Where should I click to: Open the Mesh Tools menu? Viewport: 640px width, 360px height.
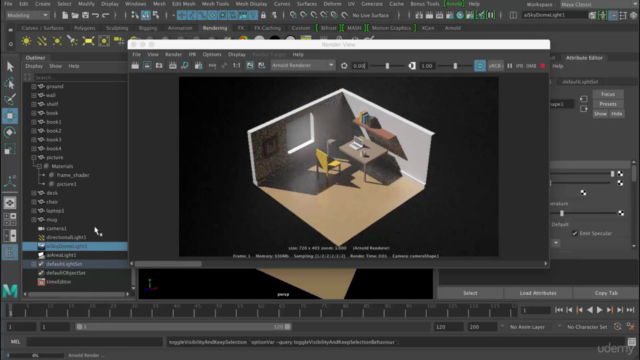click(215, 4)
